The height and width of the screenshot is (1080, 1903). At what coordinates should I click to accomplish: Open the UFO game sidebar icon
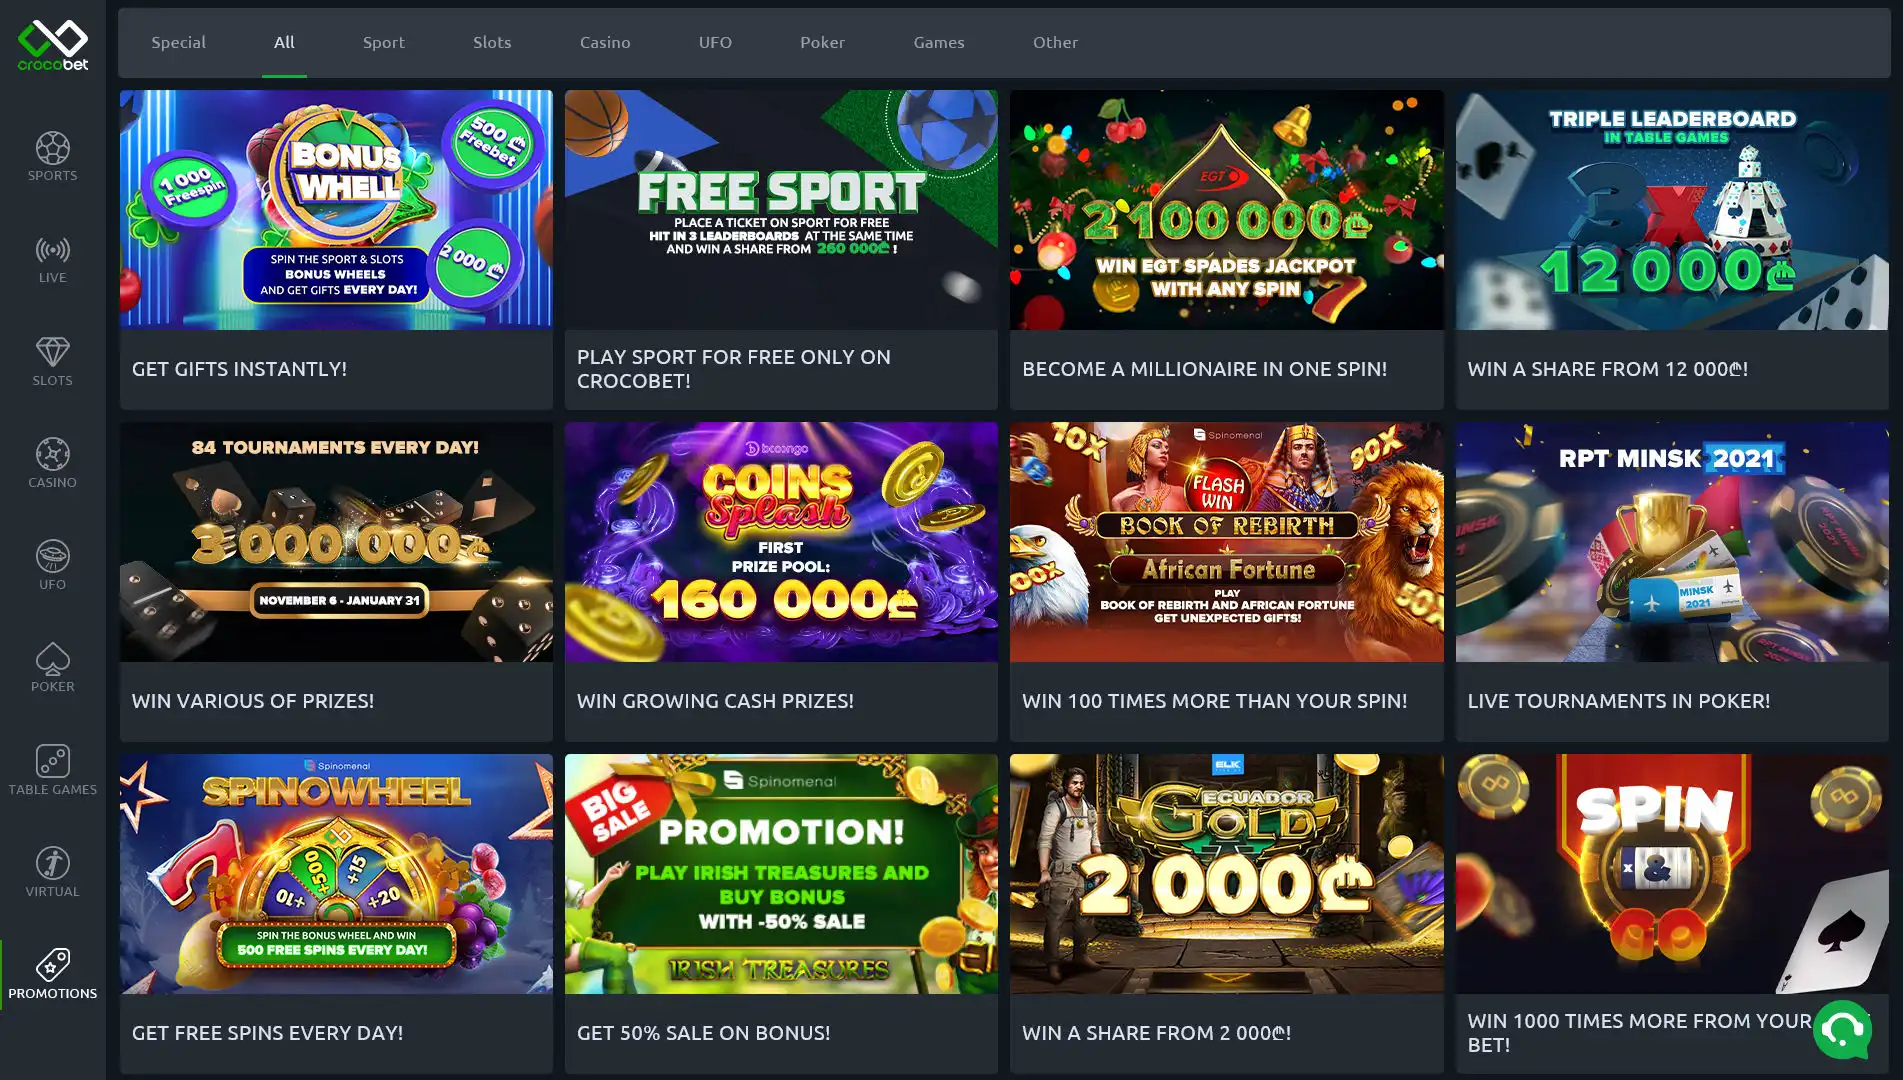coord(52,565)
